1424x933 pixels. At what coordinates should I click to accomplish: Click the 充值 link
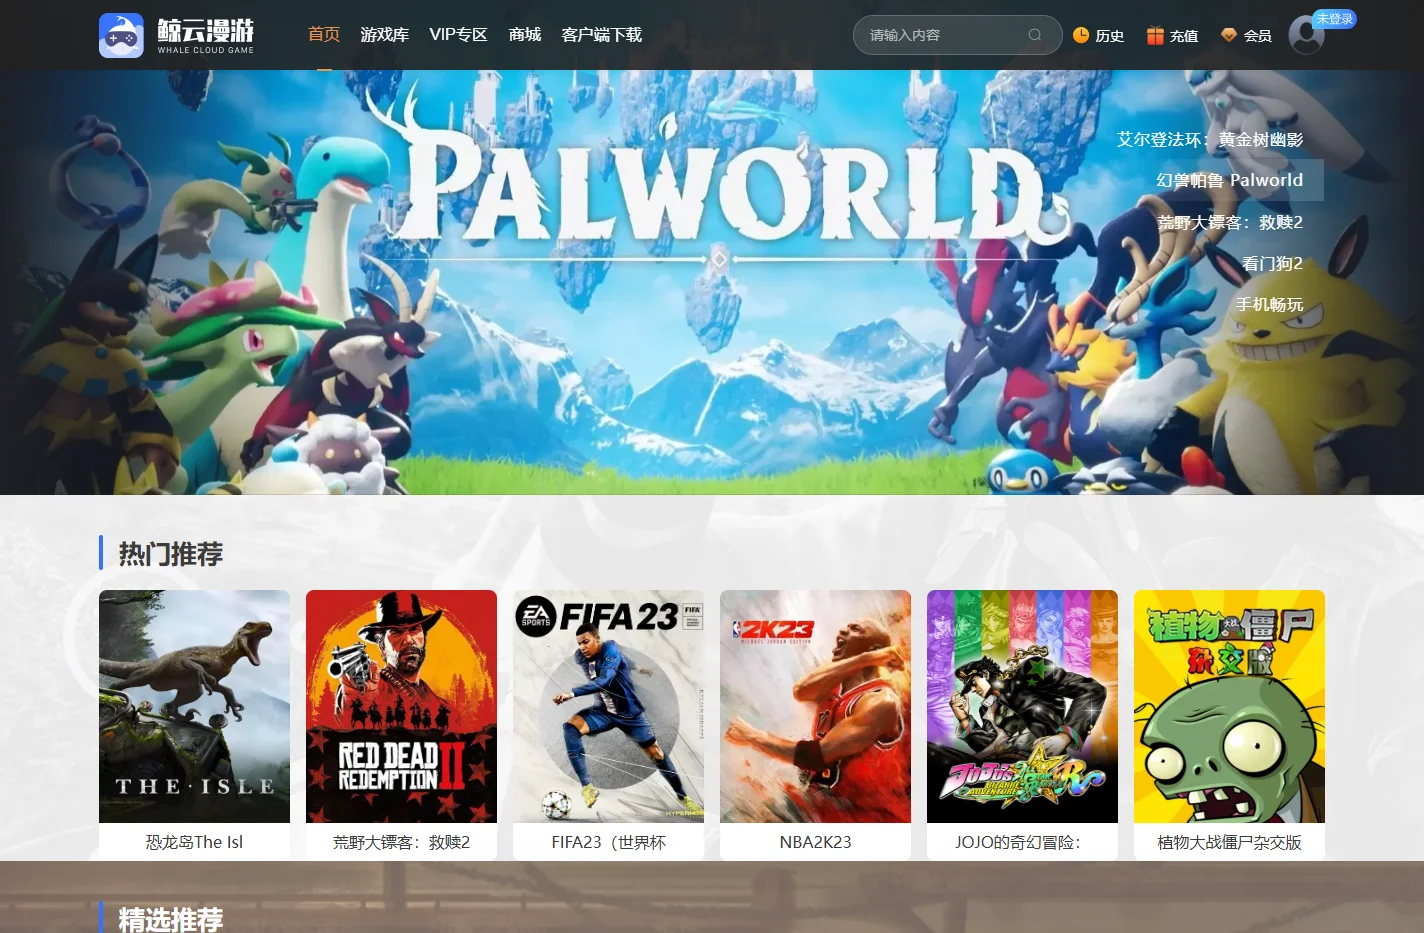[1184, 36]
